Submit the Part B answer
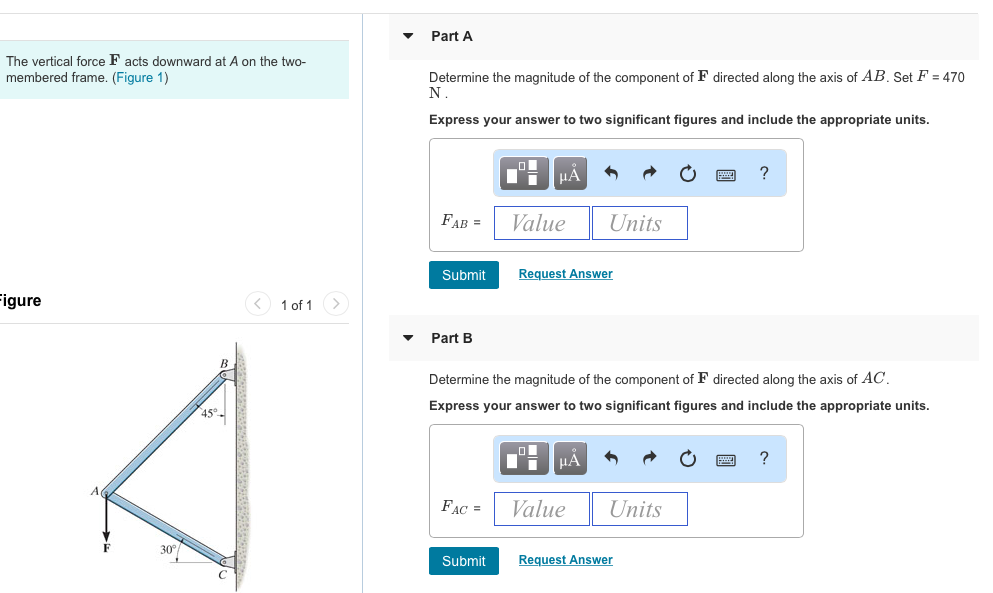The height and width of the screenshot is (593, 993). tap(463, 560)
